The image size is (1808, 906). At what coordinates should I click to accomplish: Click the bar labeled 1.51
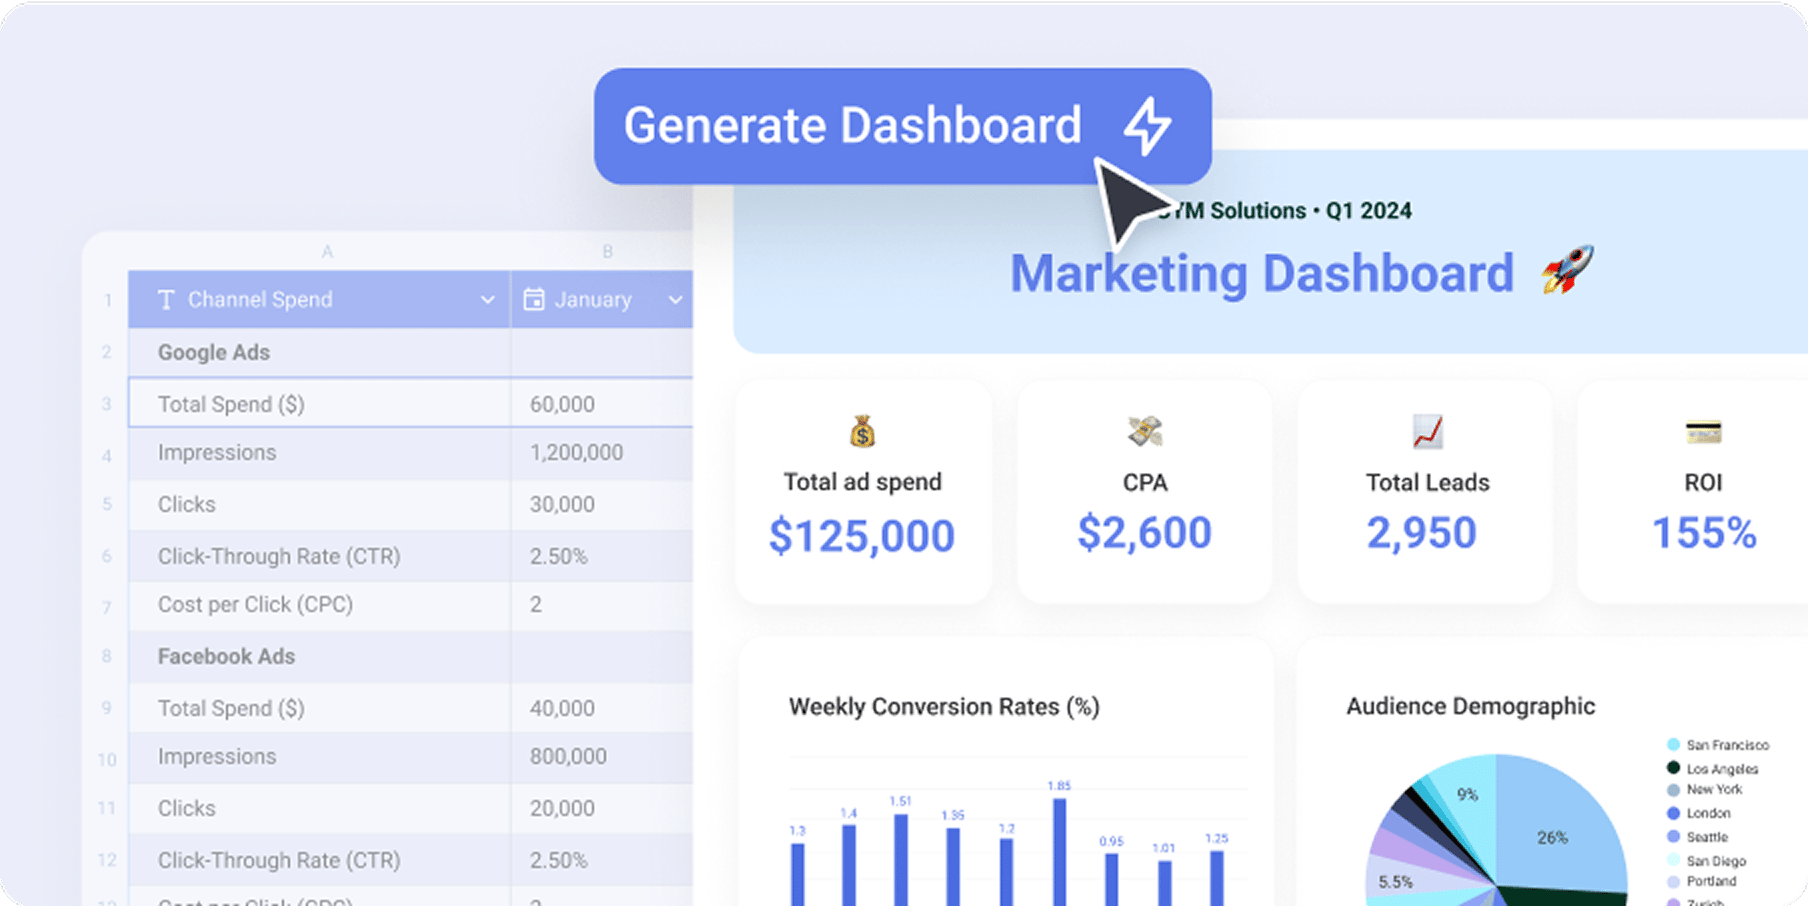coord(901,860)
